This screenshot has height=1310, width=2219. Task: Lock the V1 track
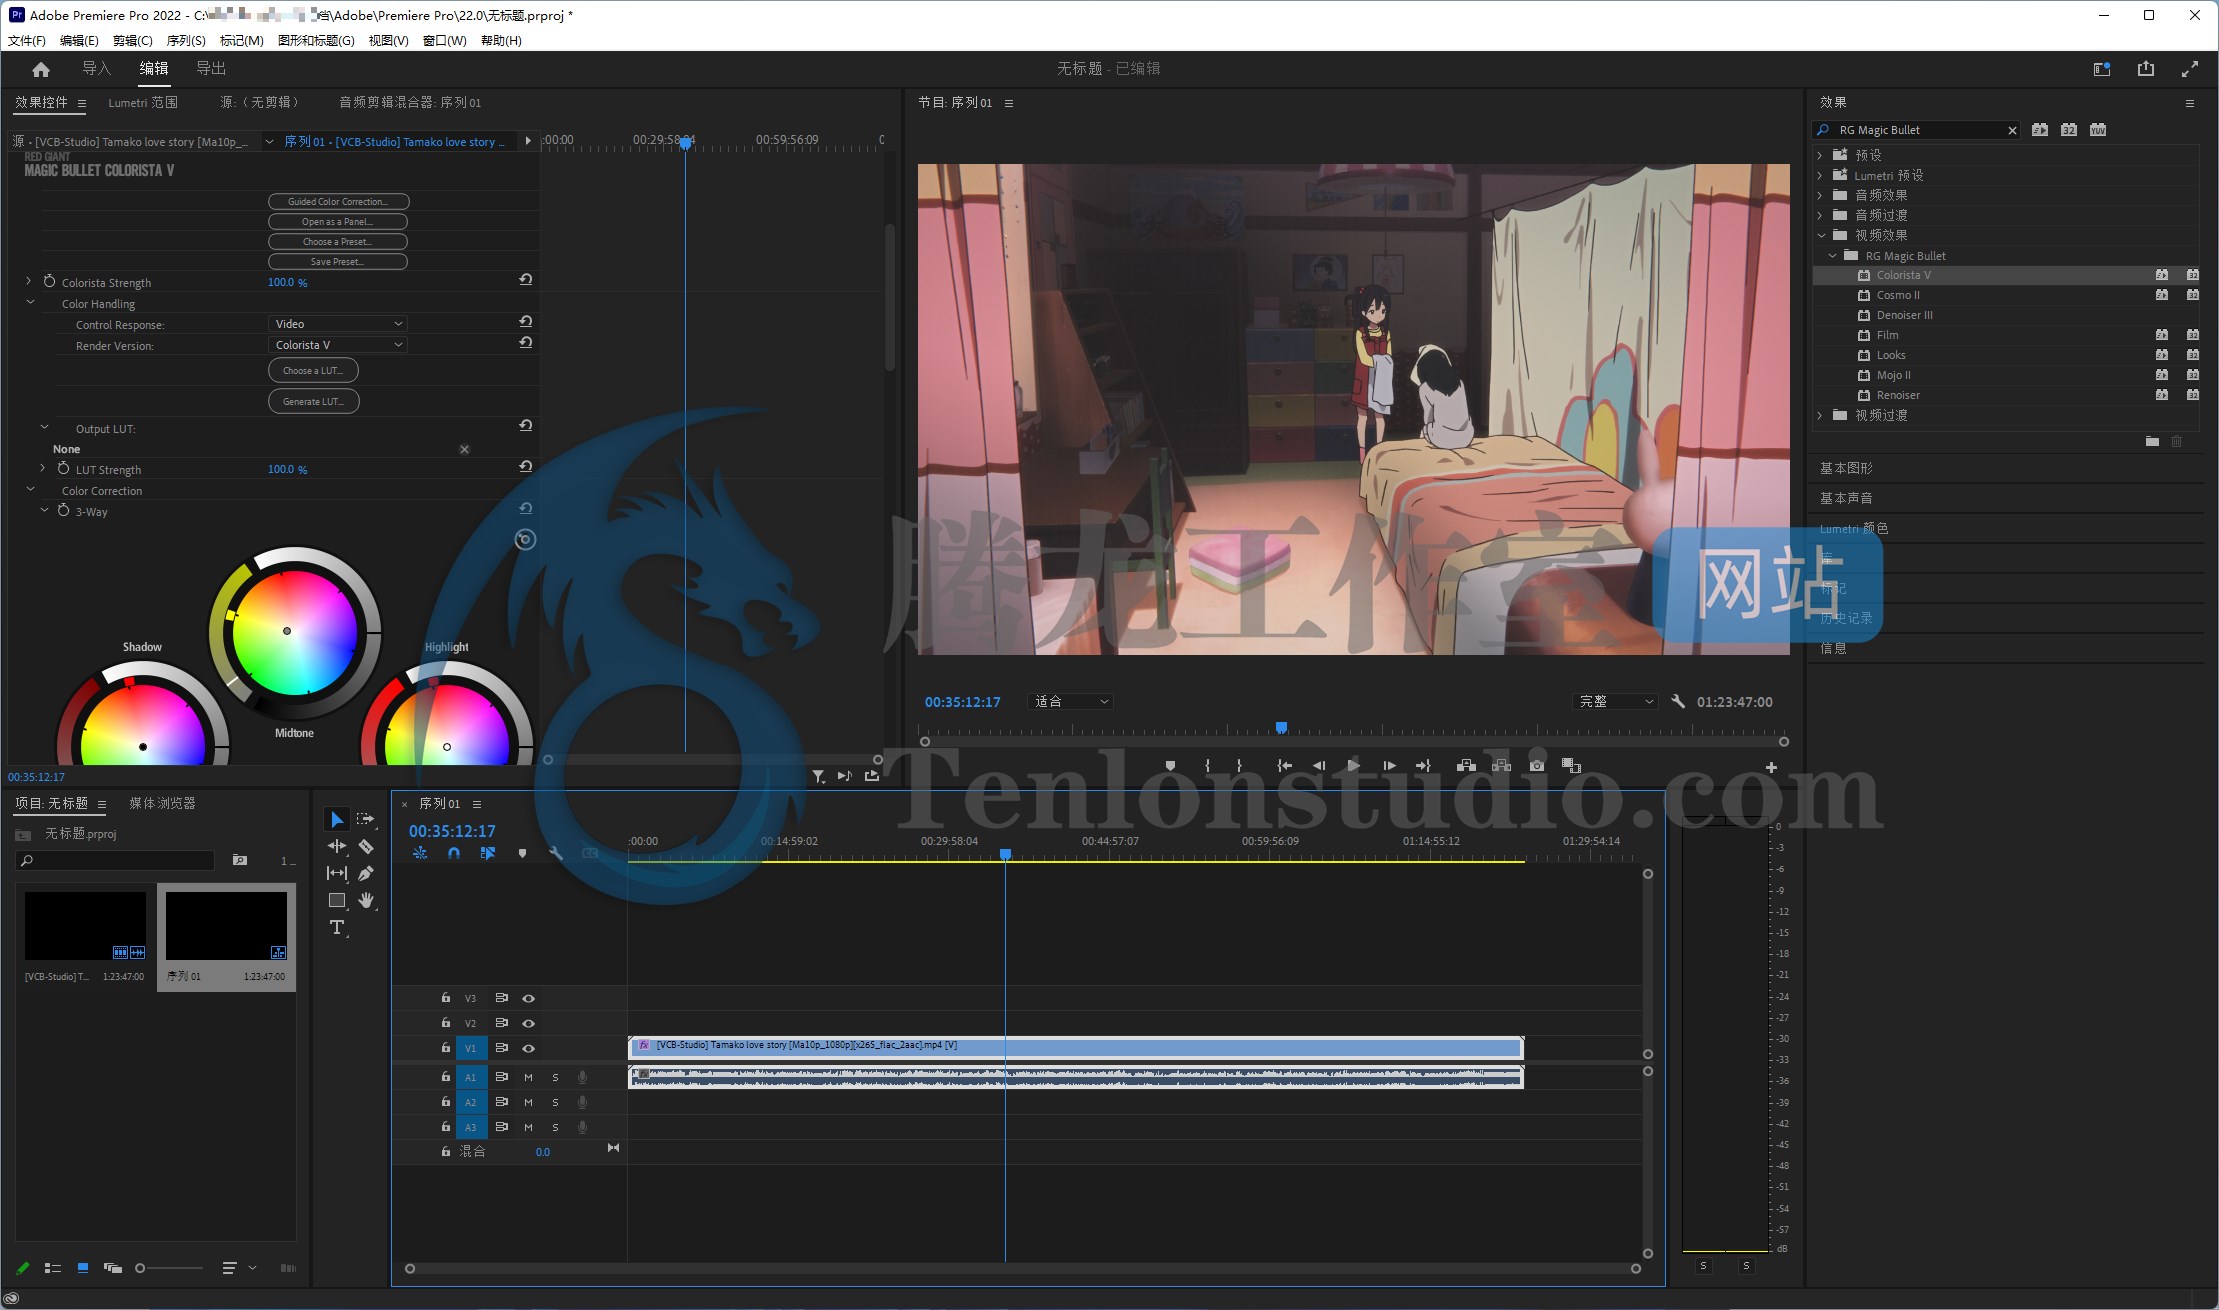[445, 1048]
